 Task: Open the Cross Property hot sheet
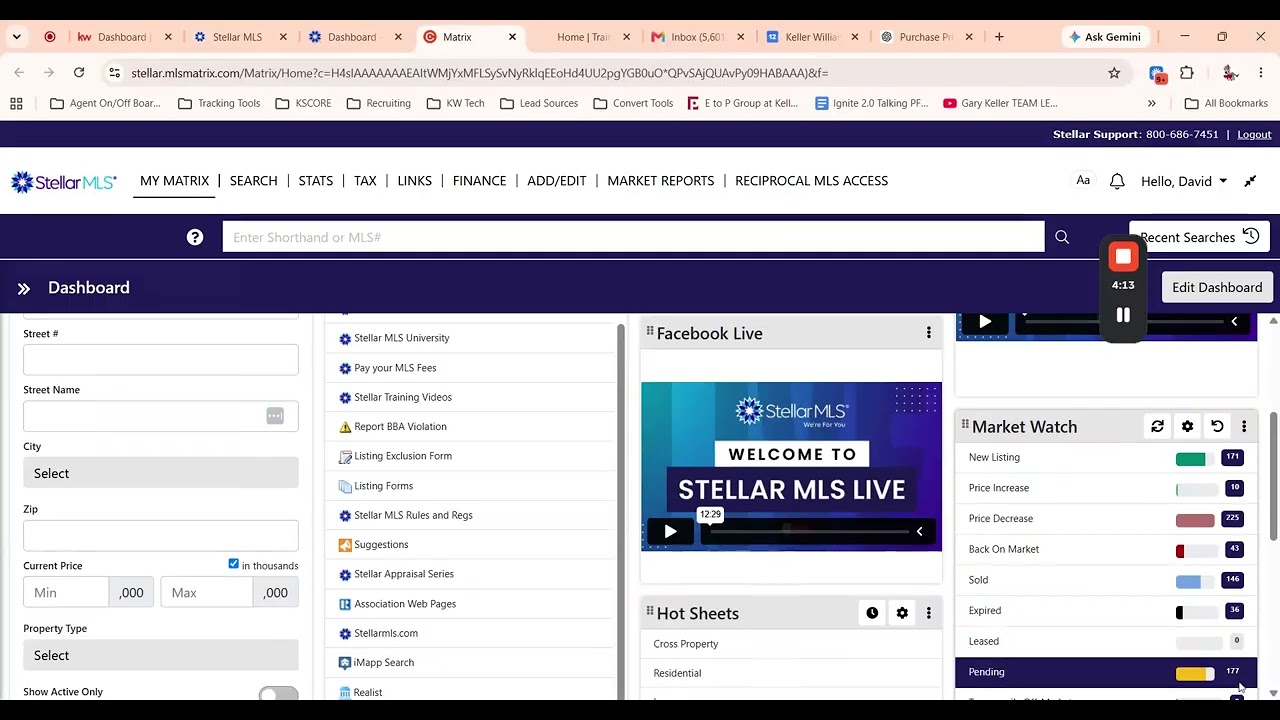686,644
